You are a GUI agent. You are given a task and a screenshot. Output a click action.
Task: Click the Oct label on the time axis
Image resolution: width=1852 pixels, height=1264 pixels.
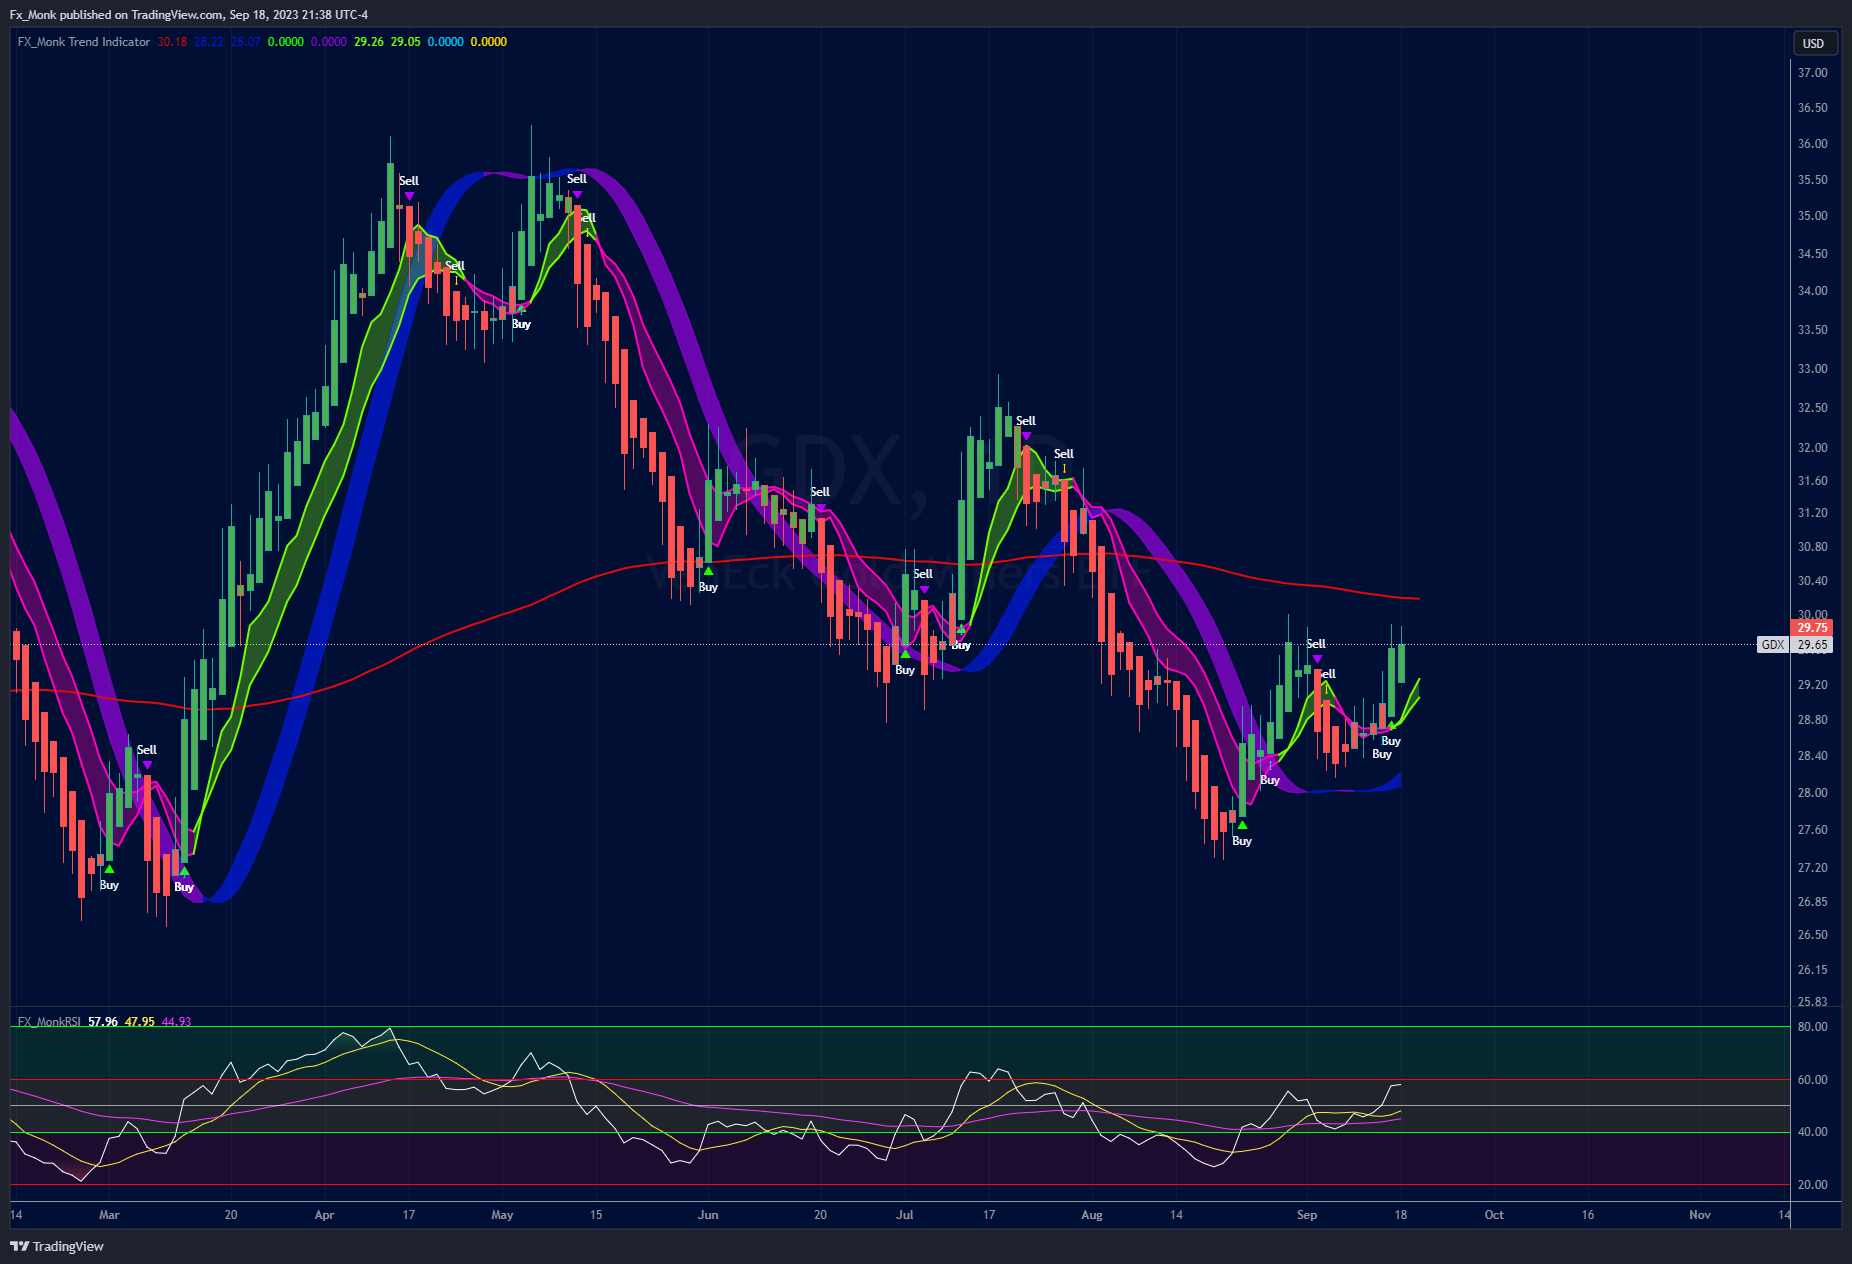coord(1494,1215)
